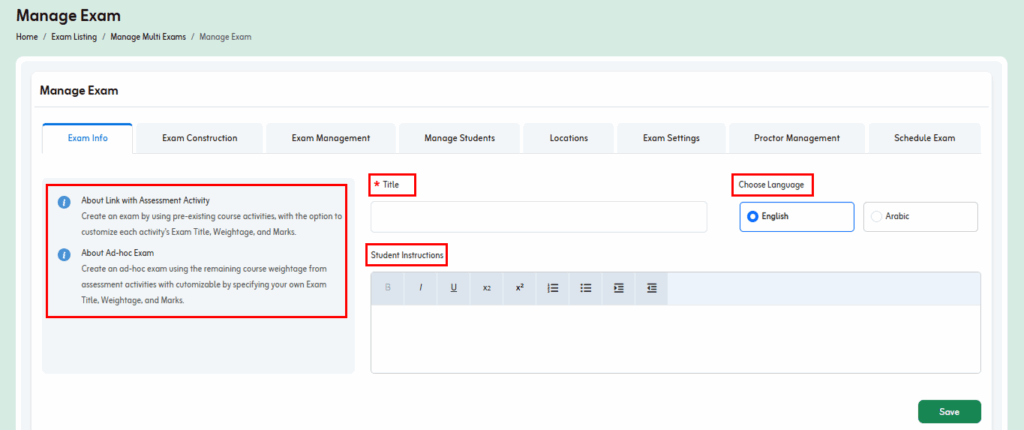Viewport: 1024px width, 430px height.
Task: Insert a numbered list
Action: click(x=553, y=288)
